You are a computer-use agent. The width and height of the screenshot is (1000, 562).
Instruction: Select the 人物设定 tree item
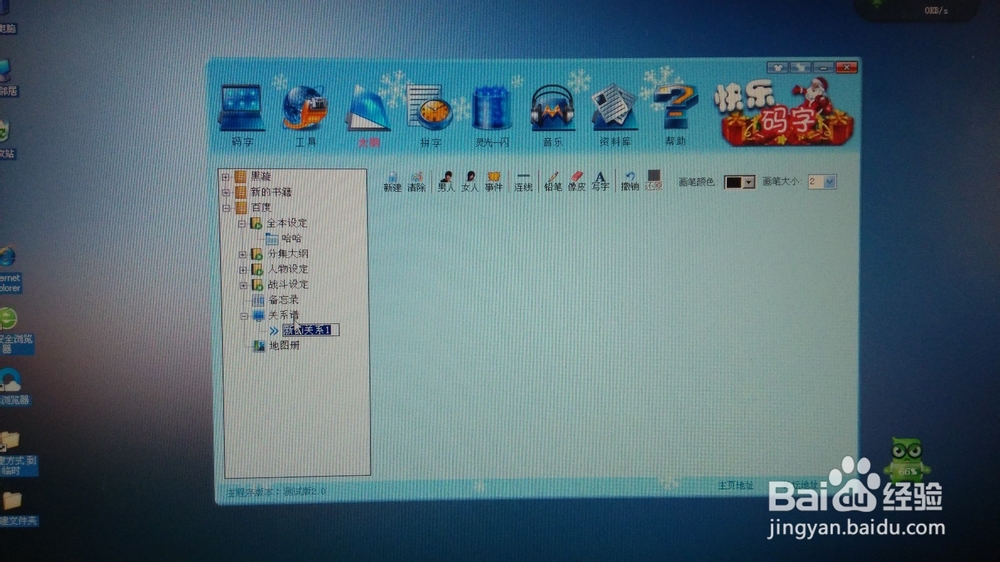288,269
